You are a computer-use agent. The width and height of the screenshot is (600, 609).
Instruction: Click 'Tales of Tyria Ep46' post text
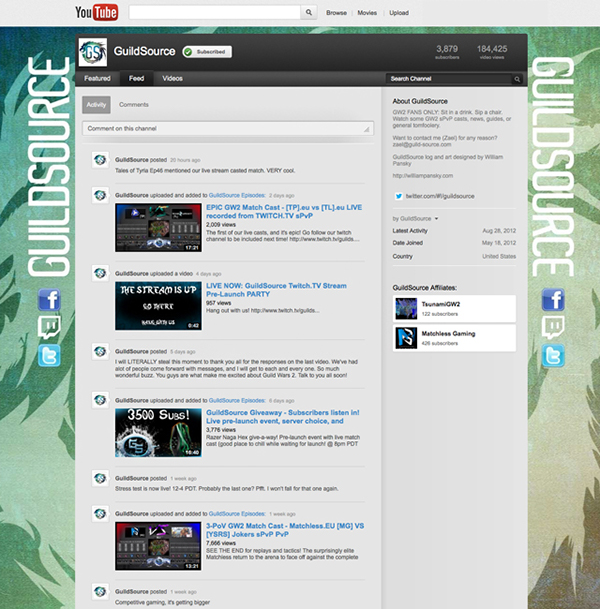click(x=205, y=171)
